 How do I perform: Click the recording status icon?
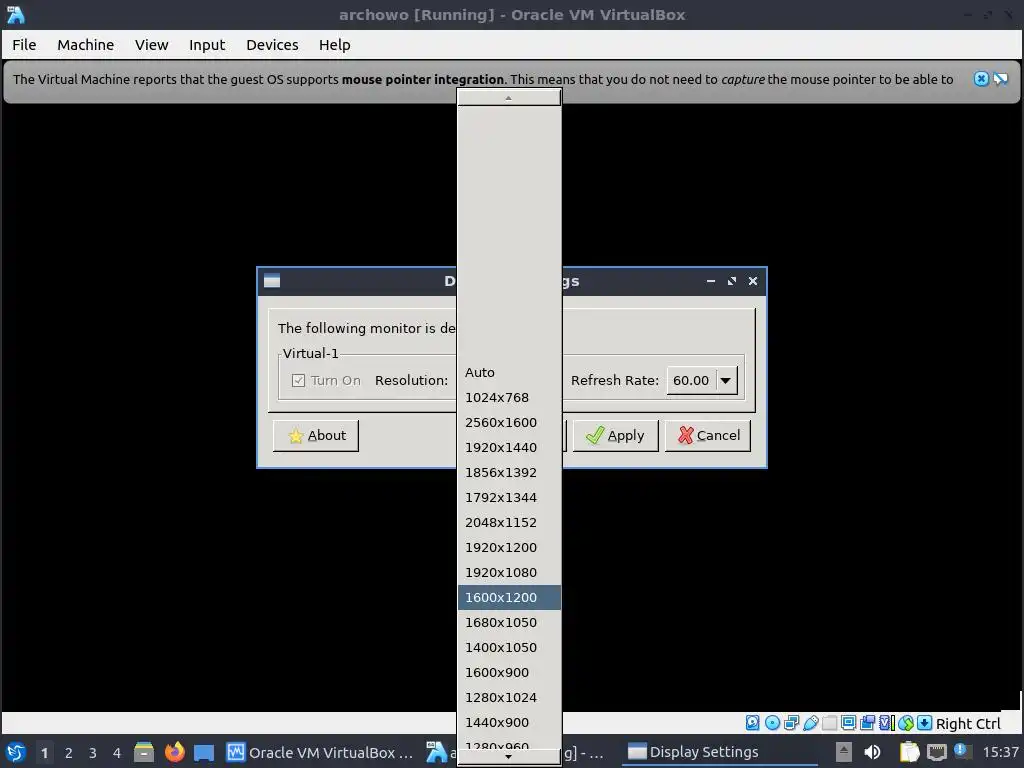tap(868, 723)
